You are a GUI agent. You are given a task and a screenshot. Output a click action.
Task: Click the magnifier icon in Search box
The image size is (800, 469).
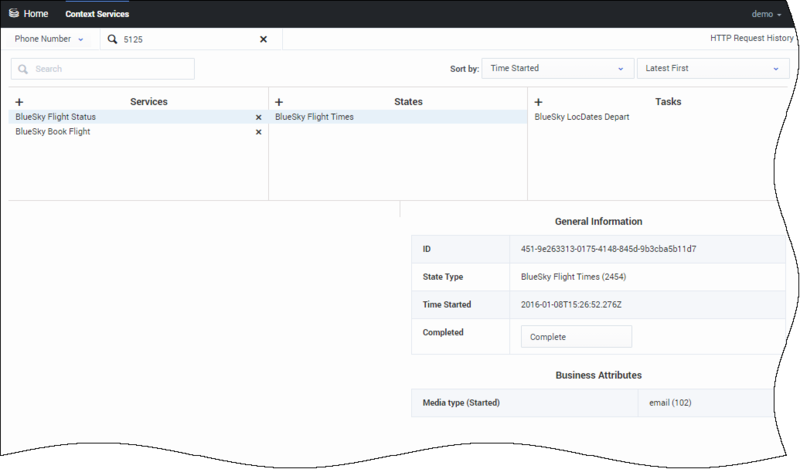tap(23, 69)
